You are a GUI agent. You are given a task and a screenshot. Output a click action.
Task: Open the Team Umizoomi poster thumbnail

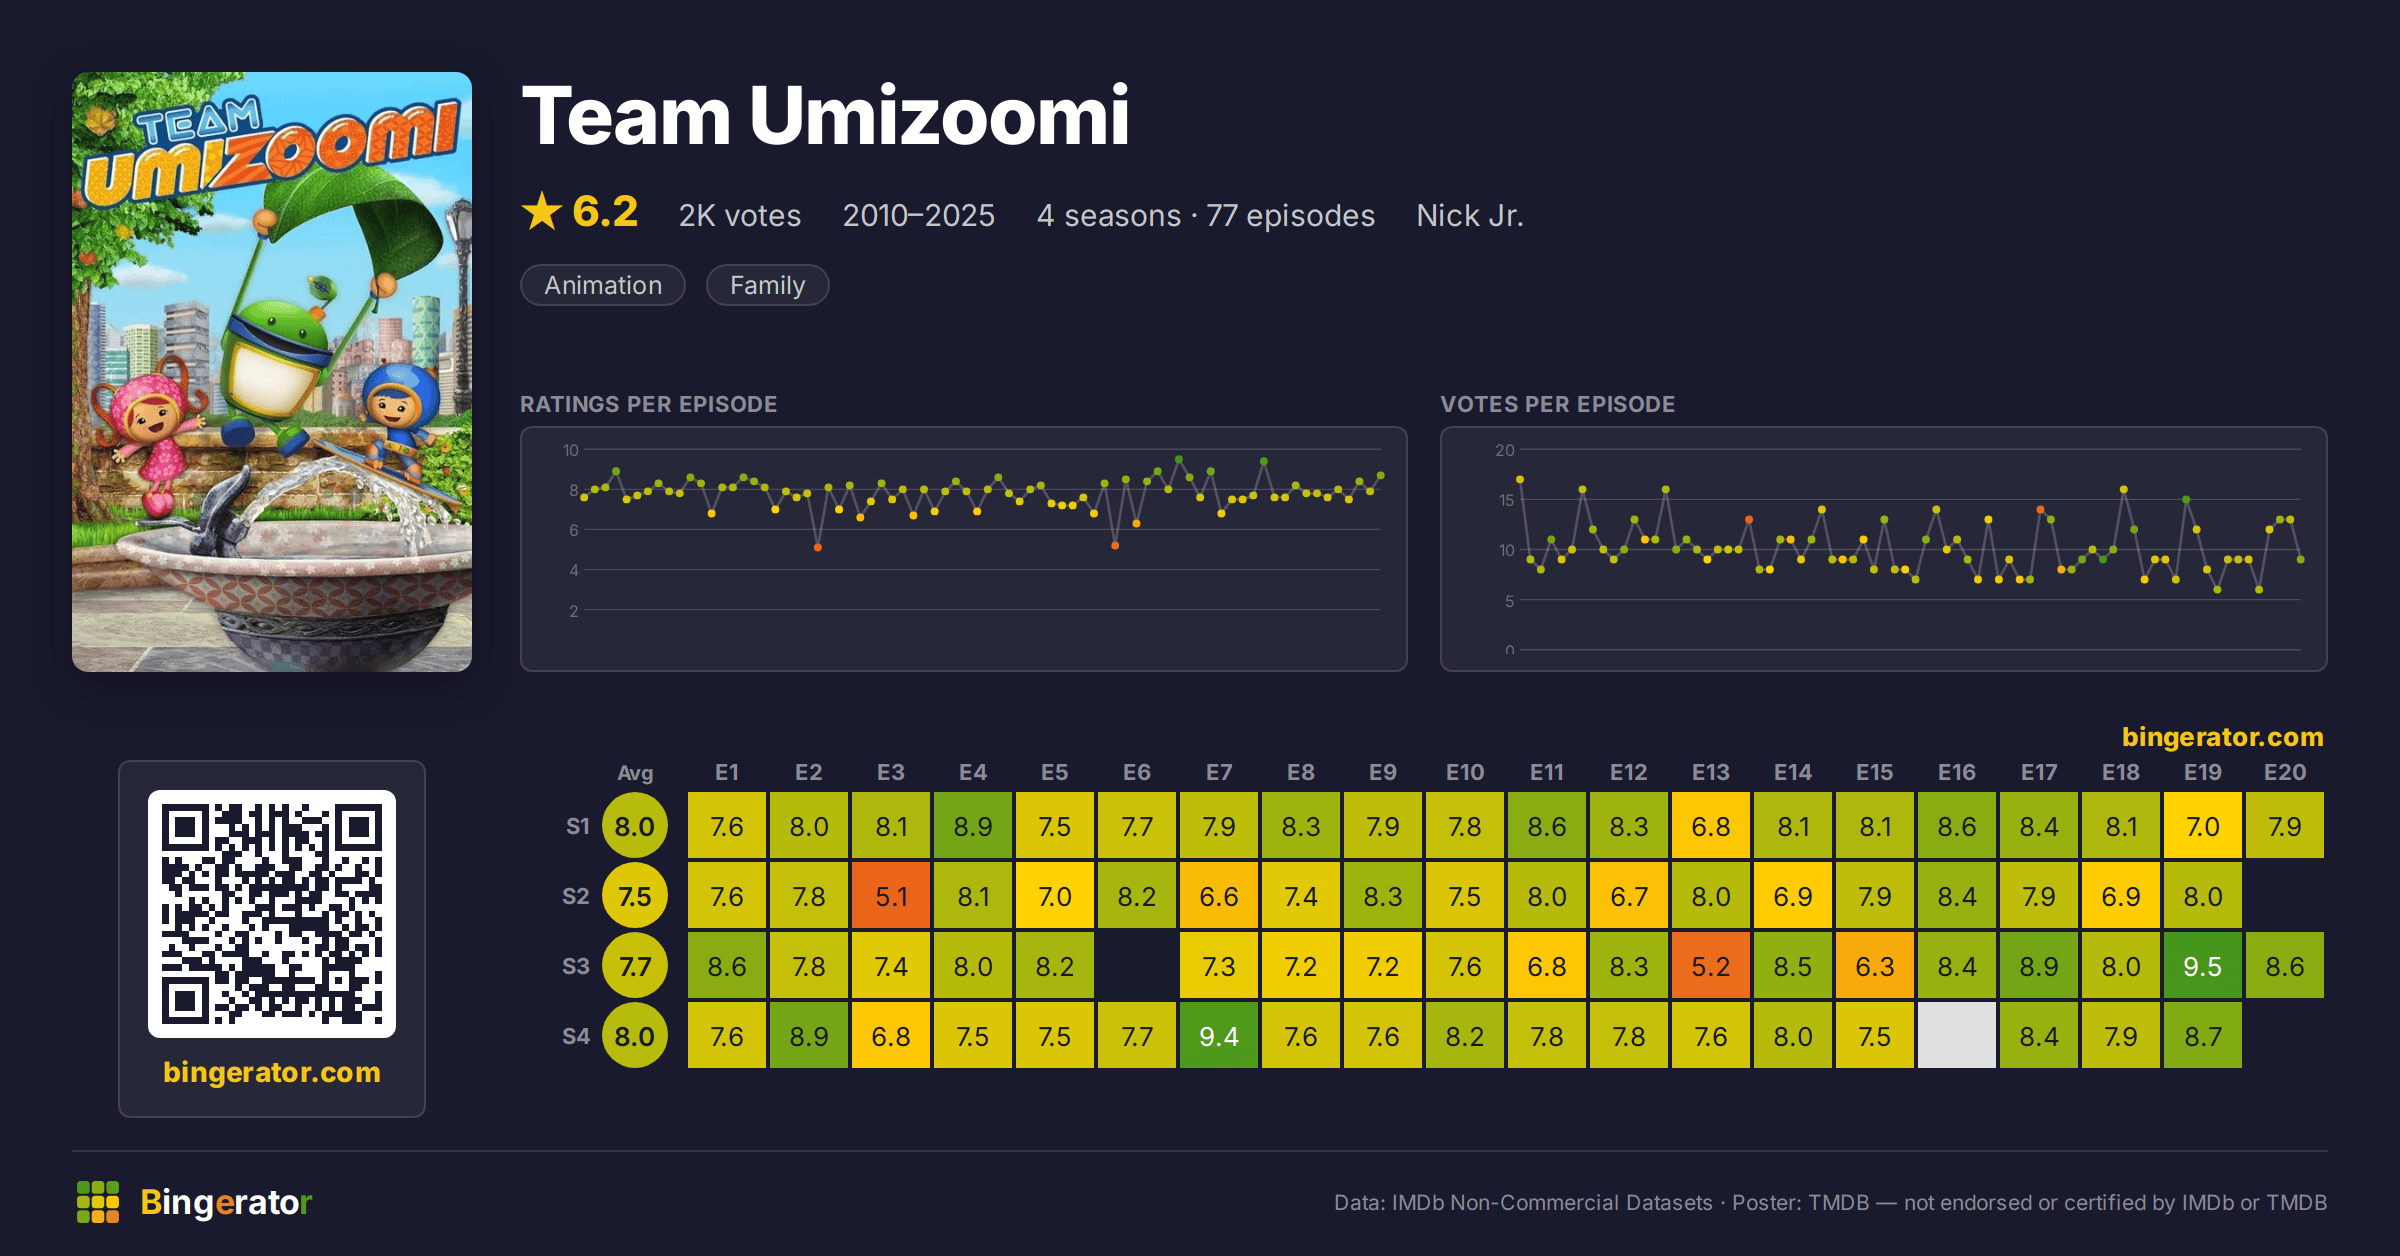(272, 372)
